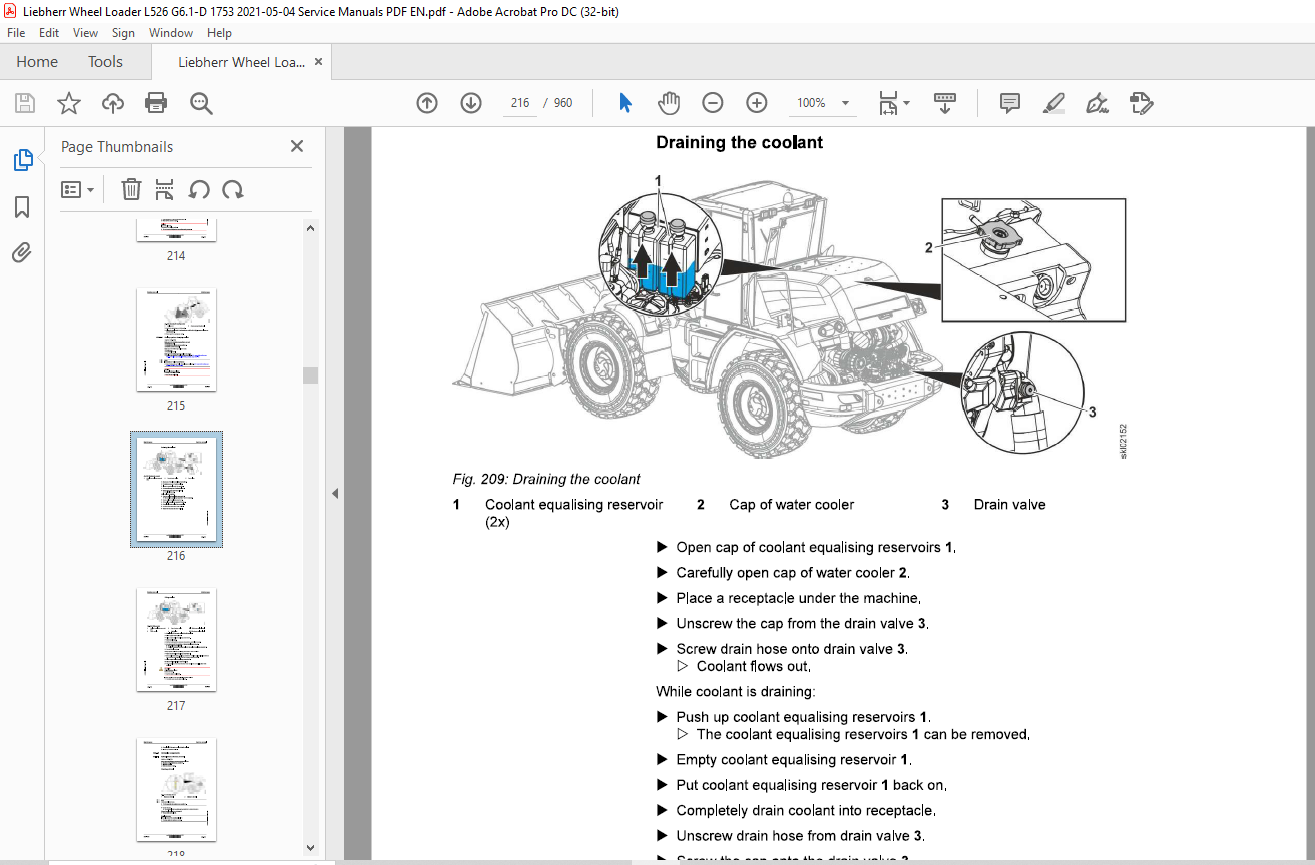The image size is (1315, 865).
Task: Close the Liebherr document tab
Action: click(x=319, y=62)
